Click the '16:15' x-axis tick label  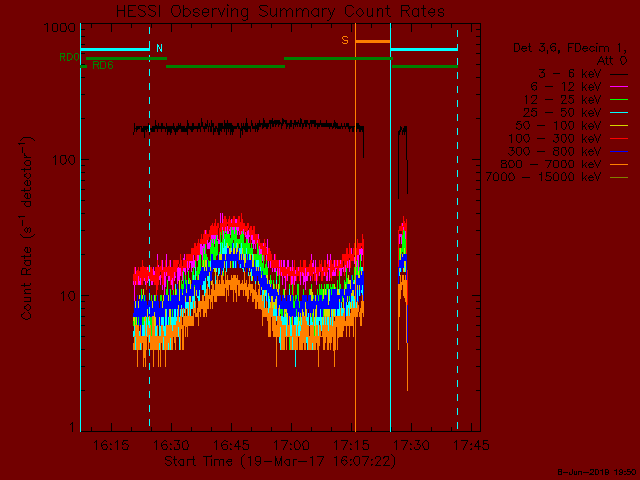[111, 445]
